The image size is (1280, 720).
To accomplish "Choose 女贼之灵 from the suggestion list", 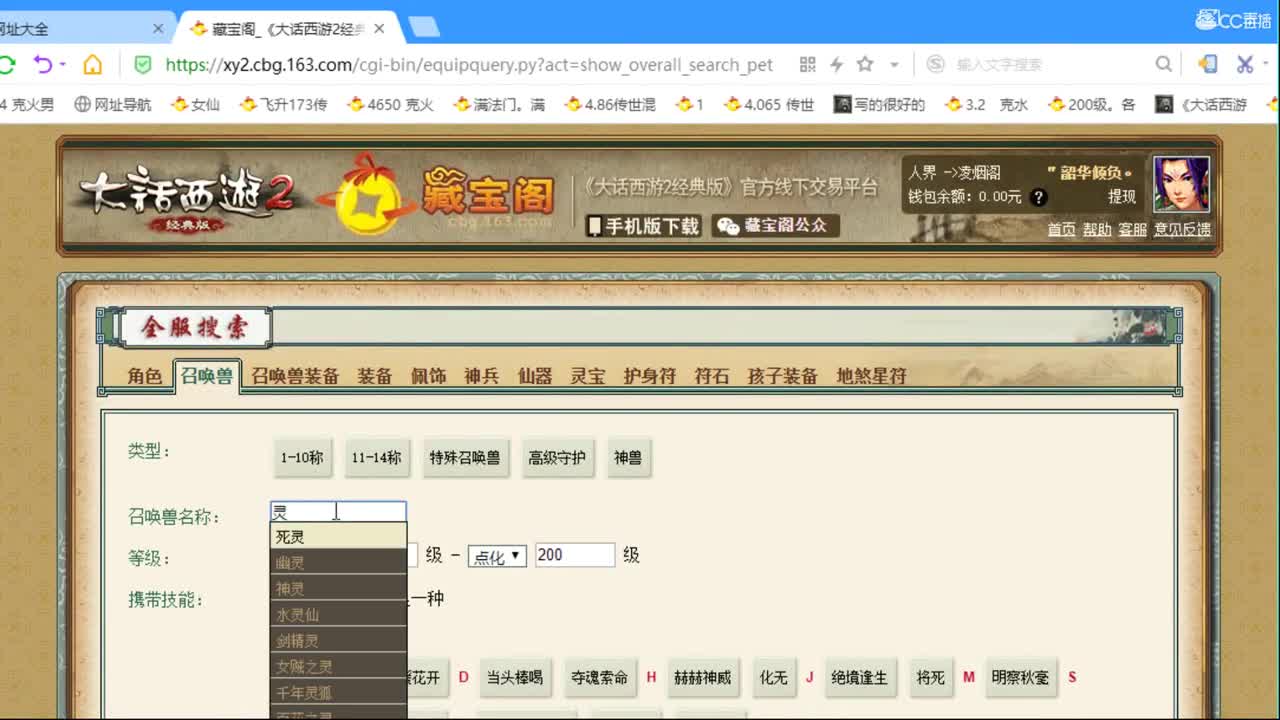I will click(338, 666).
